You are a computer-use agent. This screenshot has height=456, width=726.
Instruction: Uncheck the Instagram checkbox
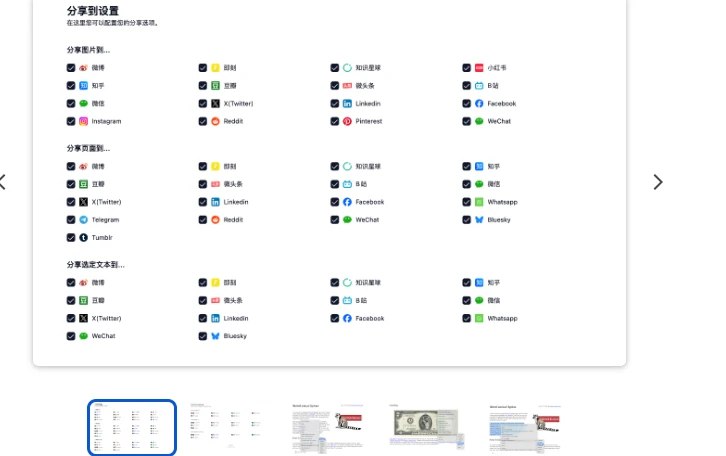[x=71, y=121]
